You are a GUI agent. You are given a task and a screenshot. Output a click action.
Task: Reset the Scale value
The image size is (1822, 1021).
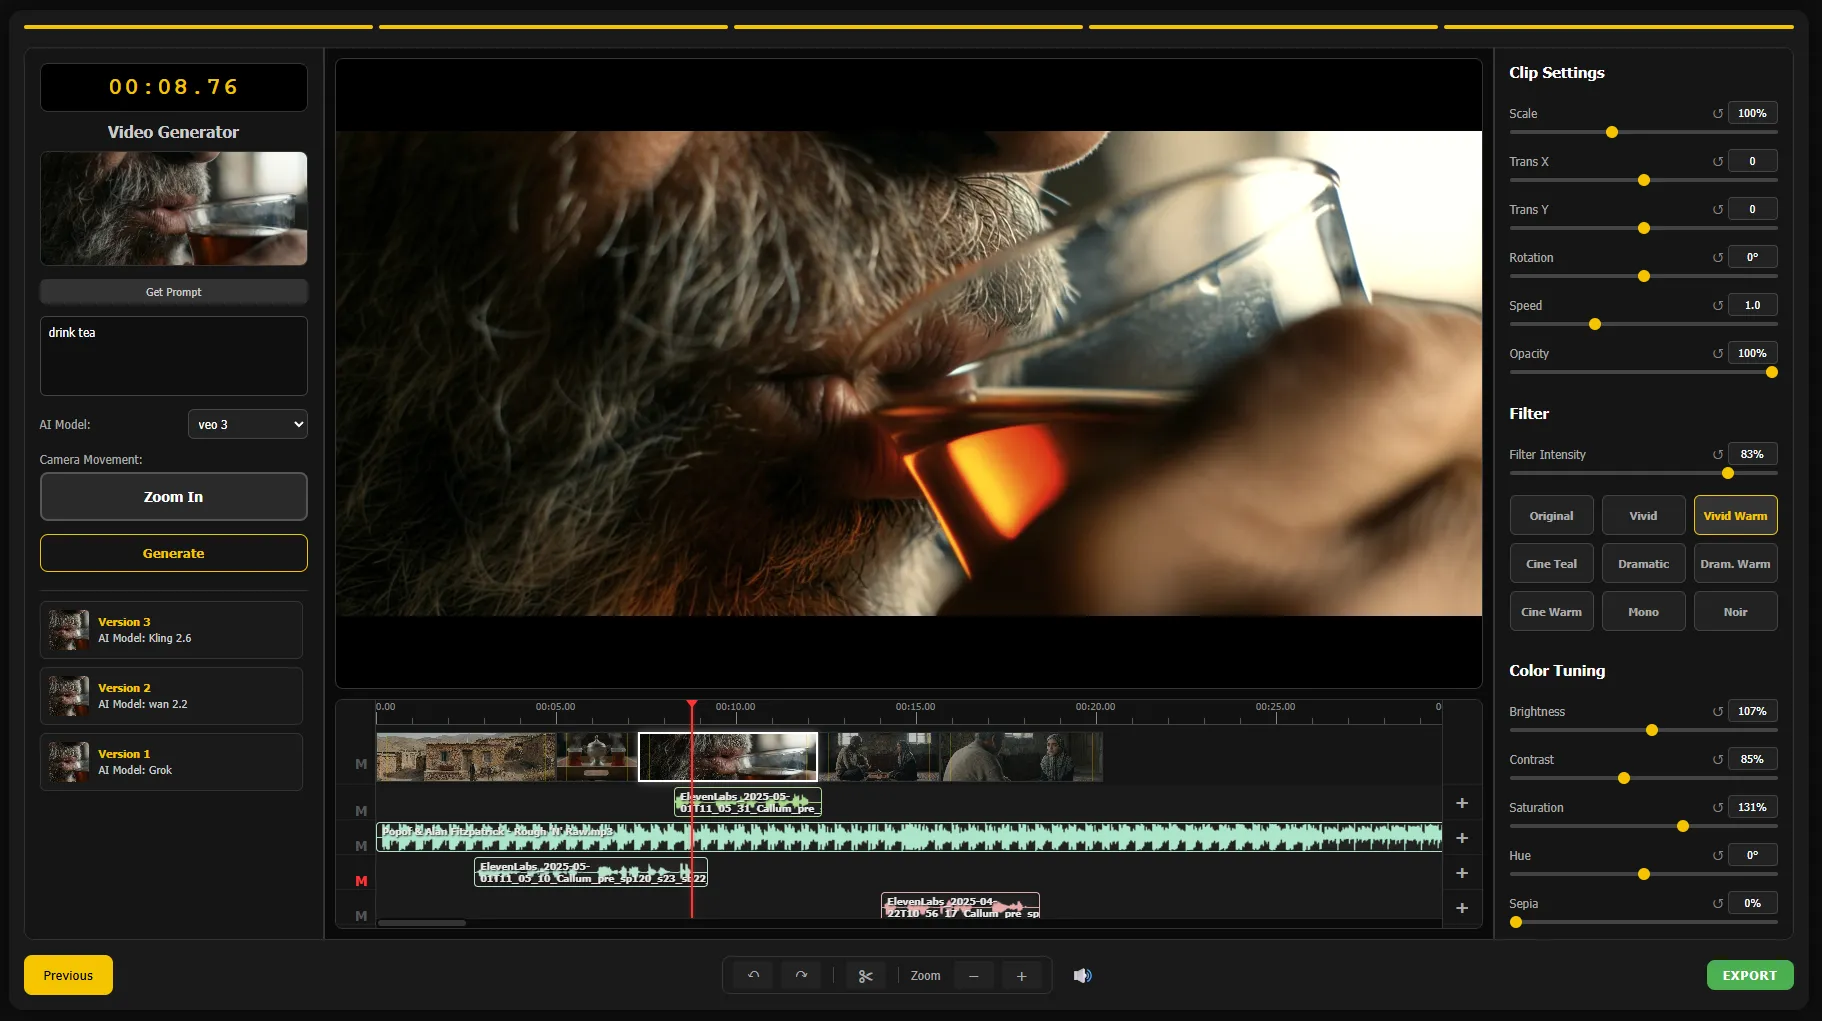1718,113
